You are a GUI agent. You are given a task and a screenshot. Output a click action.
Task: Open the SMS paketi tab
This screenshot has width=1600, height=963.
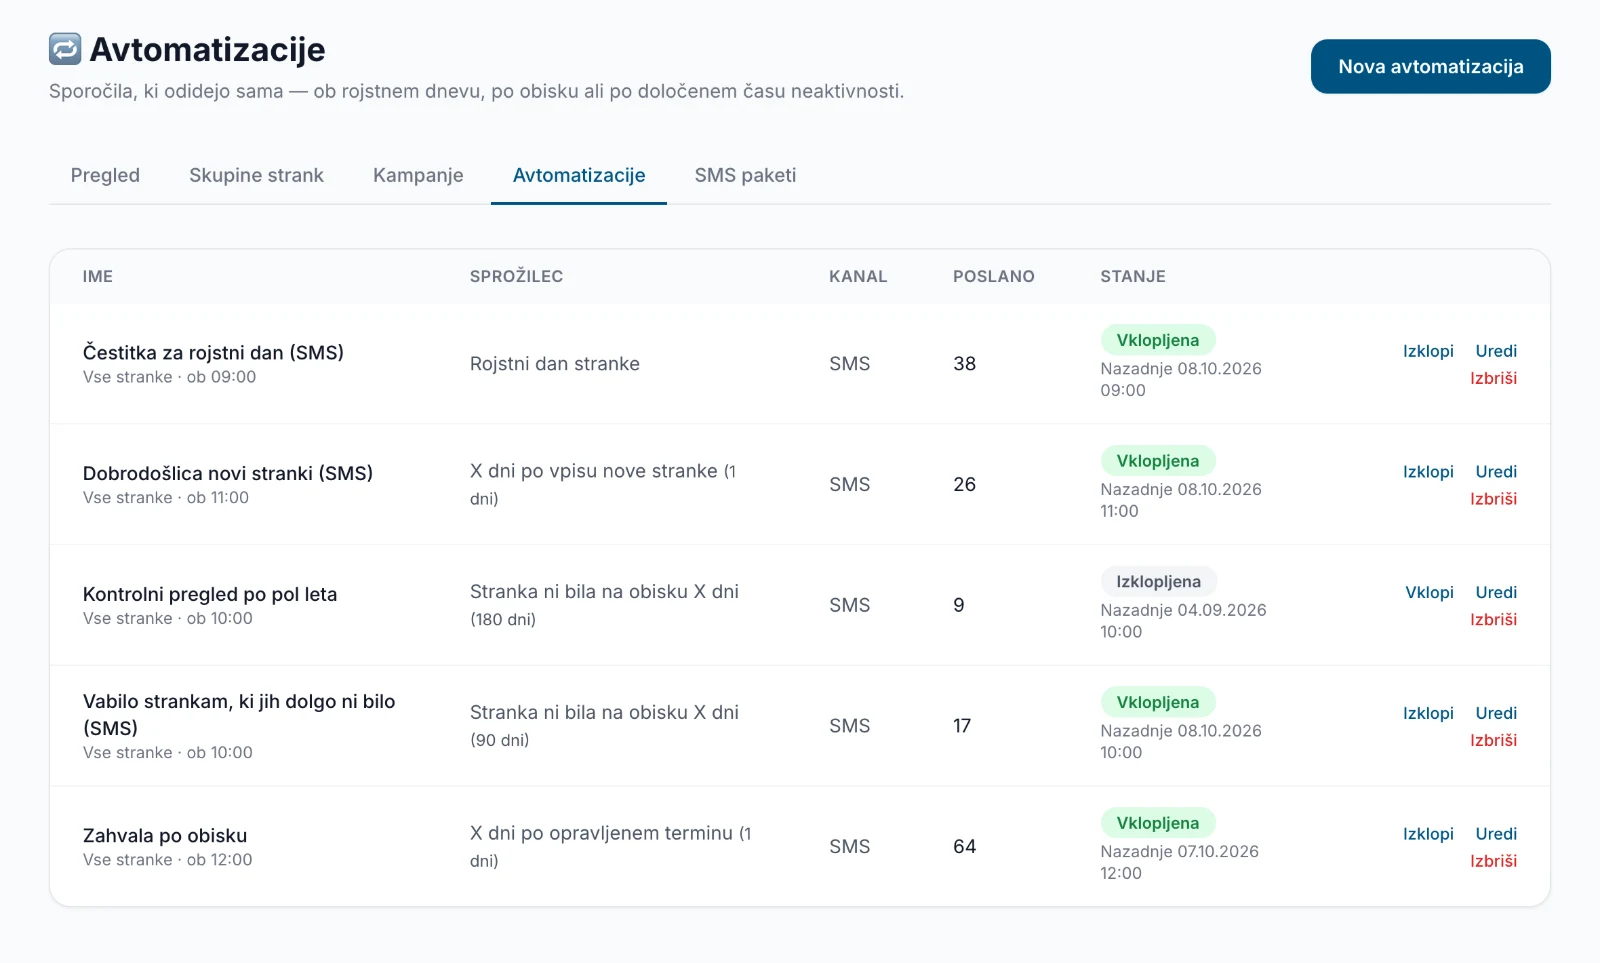(x=745, y=175)
